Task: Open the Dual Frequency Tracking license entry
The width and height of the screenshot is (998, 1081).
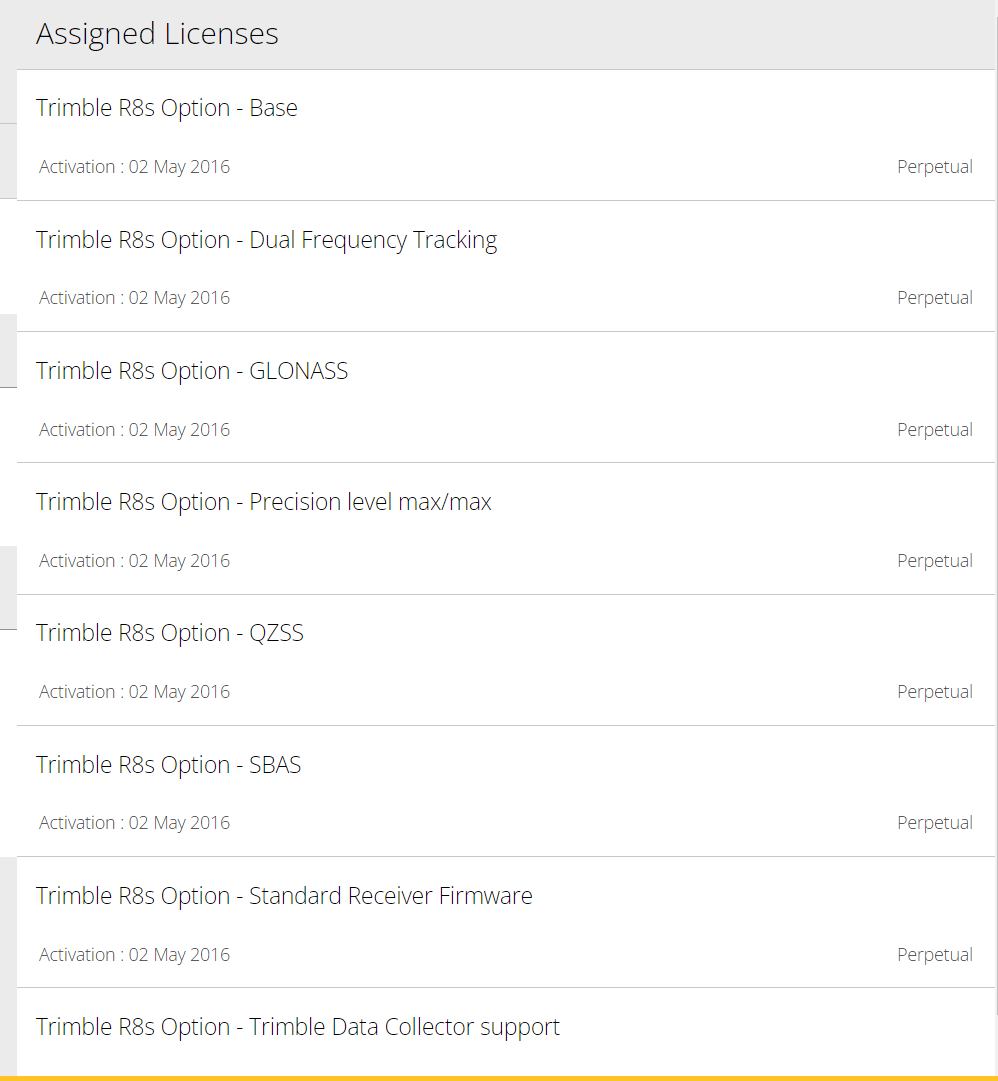Action: click(506, 266)
